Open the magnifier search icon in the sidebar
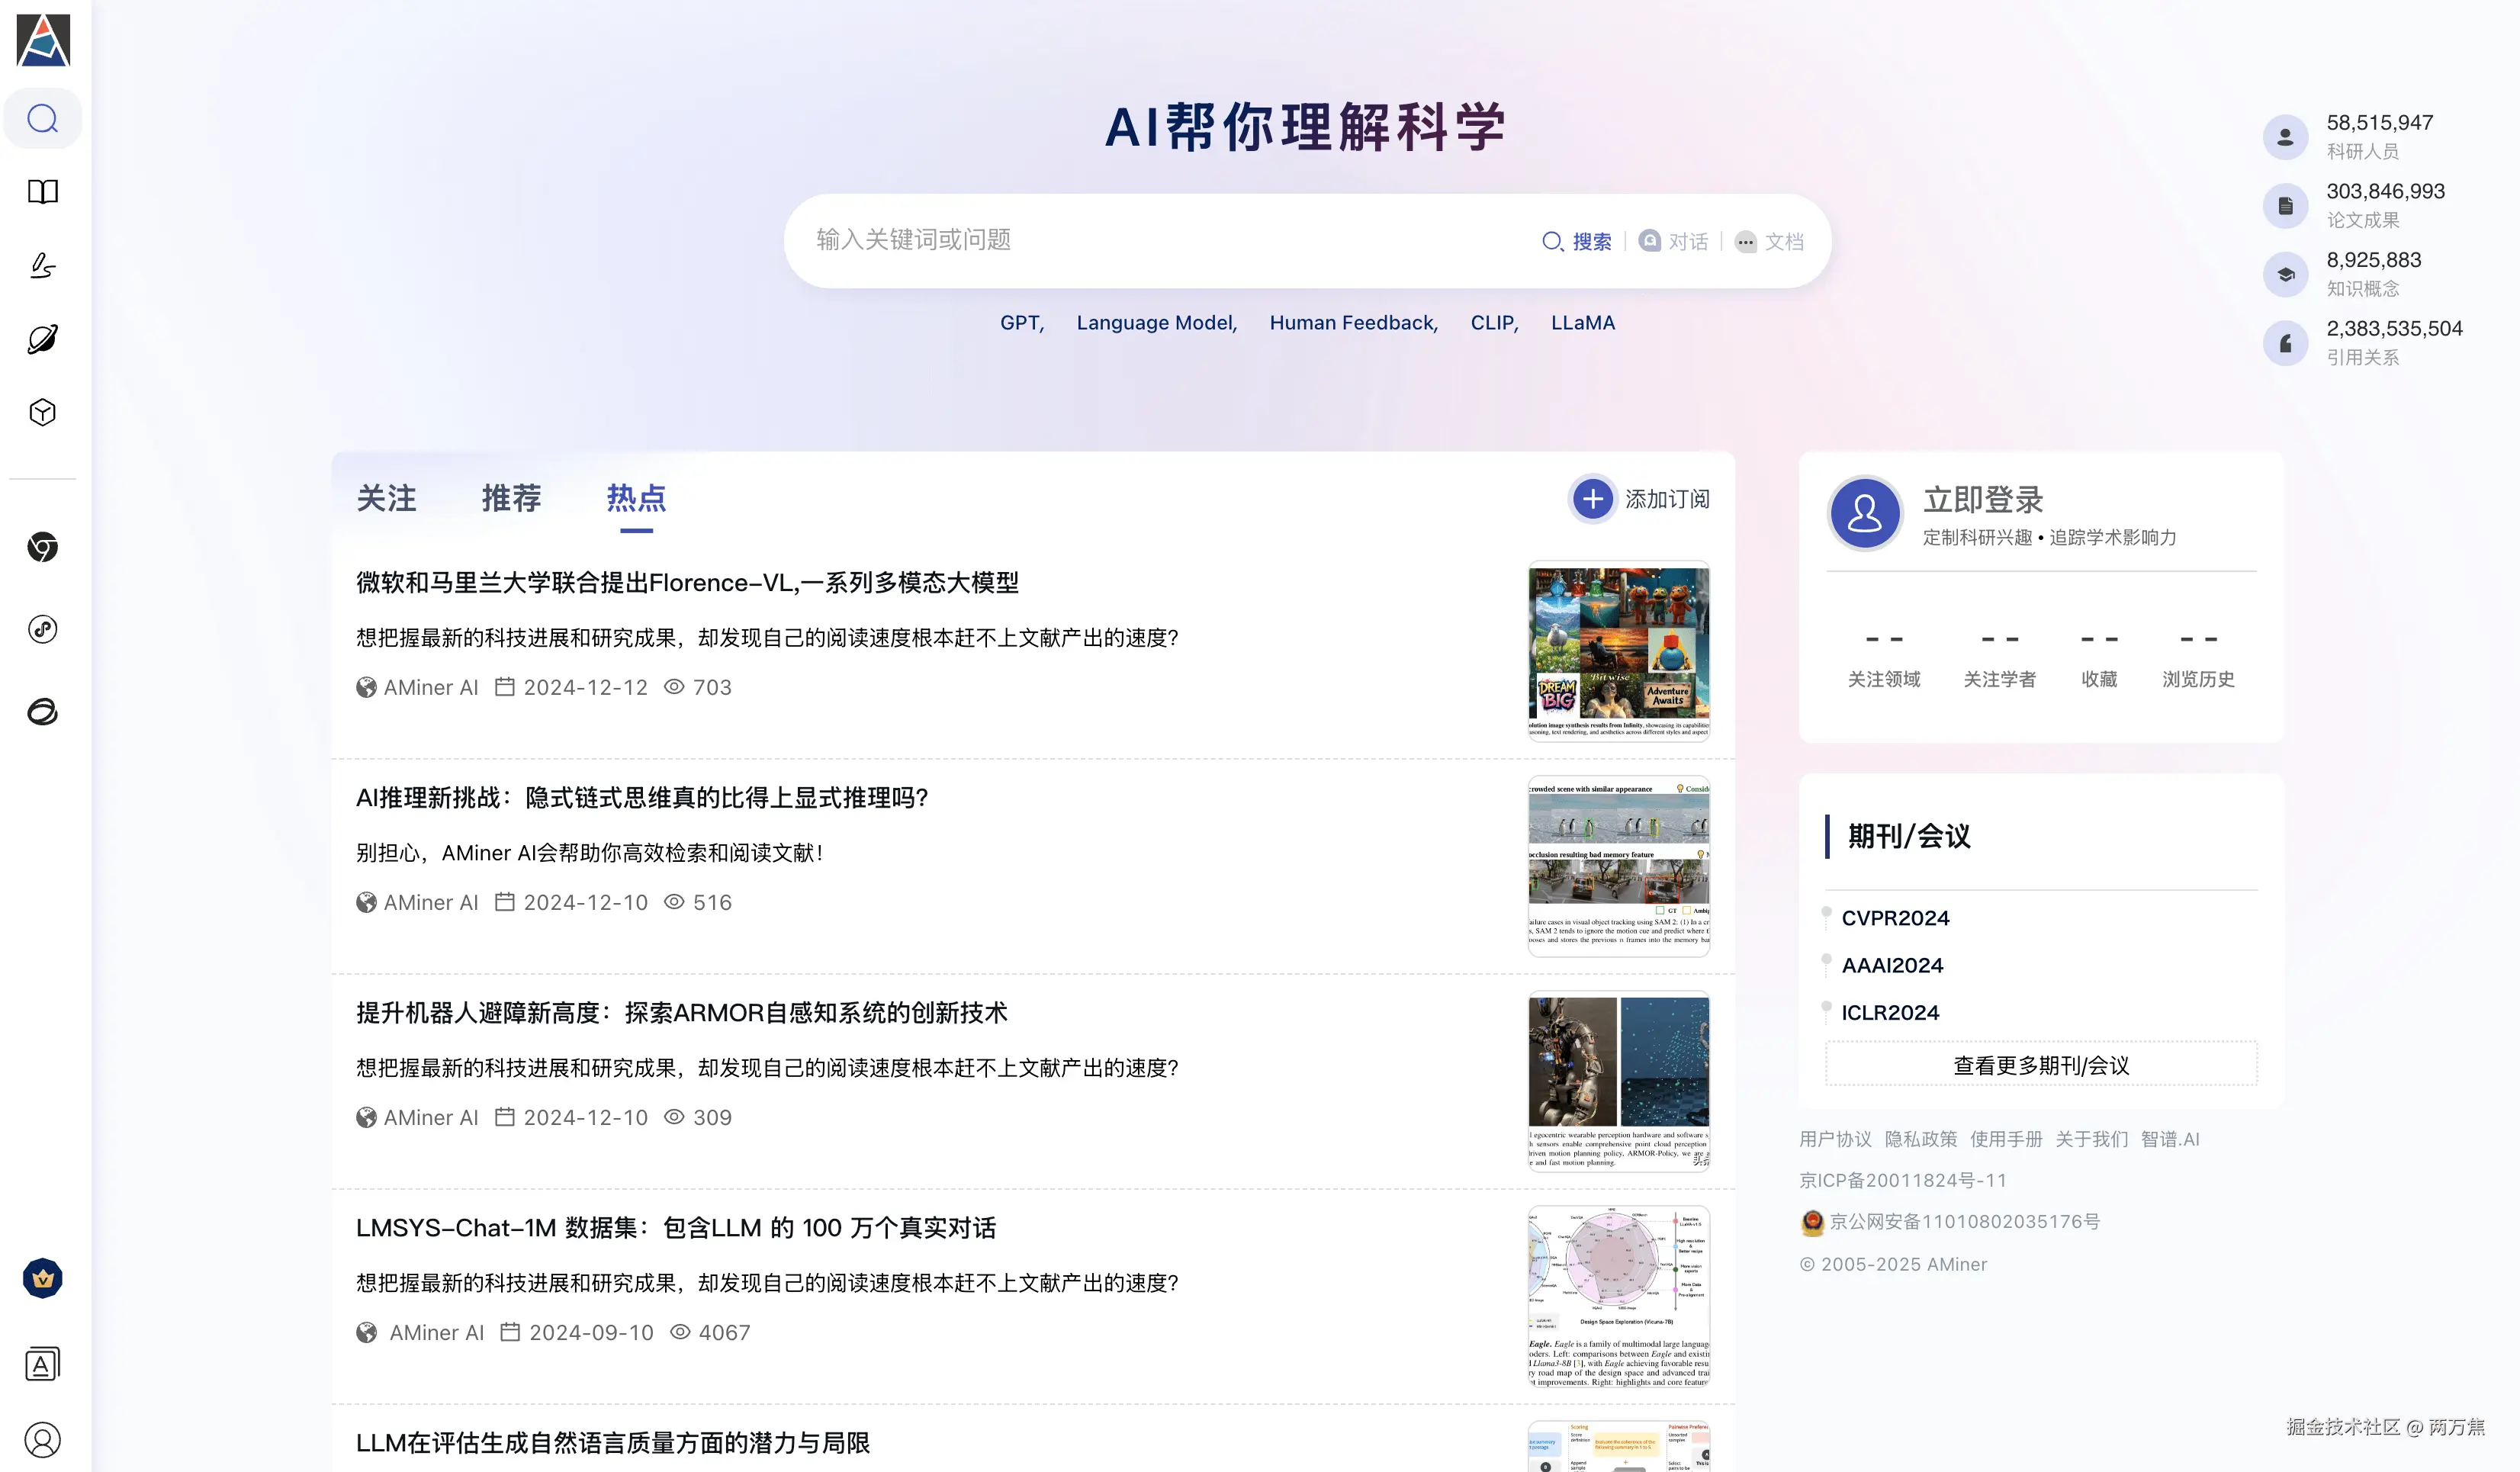Screen dimensions: 2520x1472 (x=43, y=119)
